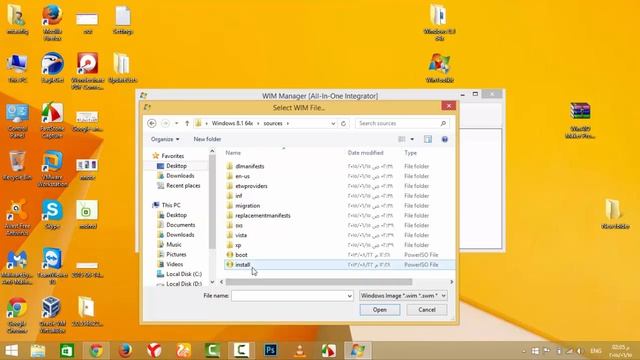Screen dimensions: 640x360
Task: Select Google Chrome desktop shortcut
Action: tap(17, 315)
